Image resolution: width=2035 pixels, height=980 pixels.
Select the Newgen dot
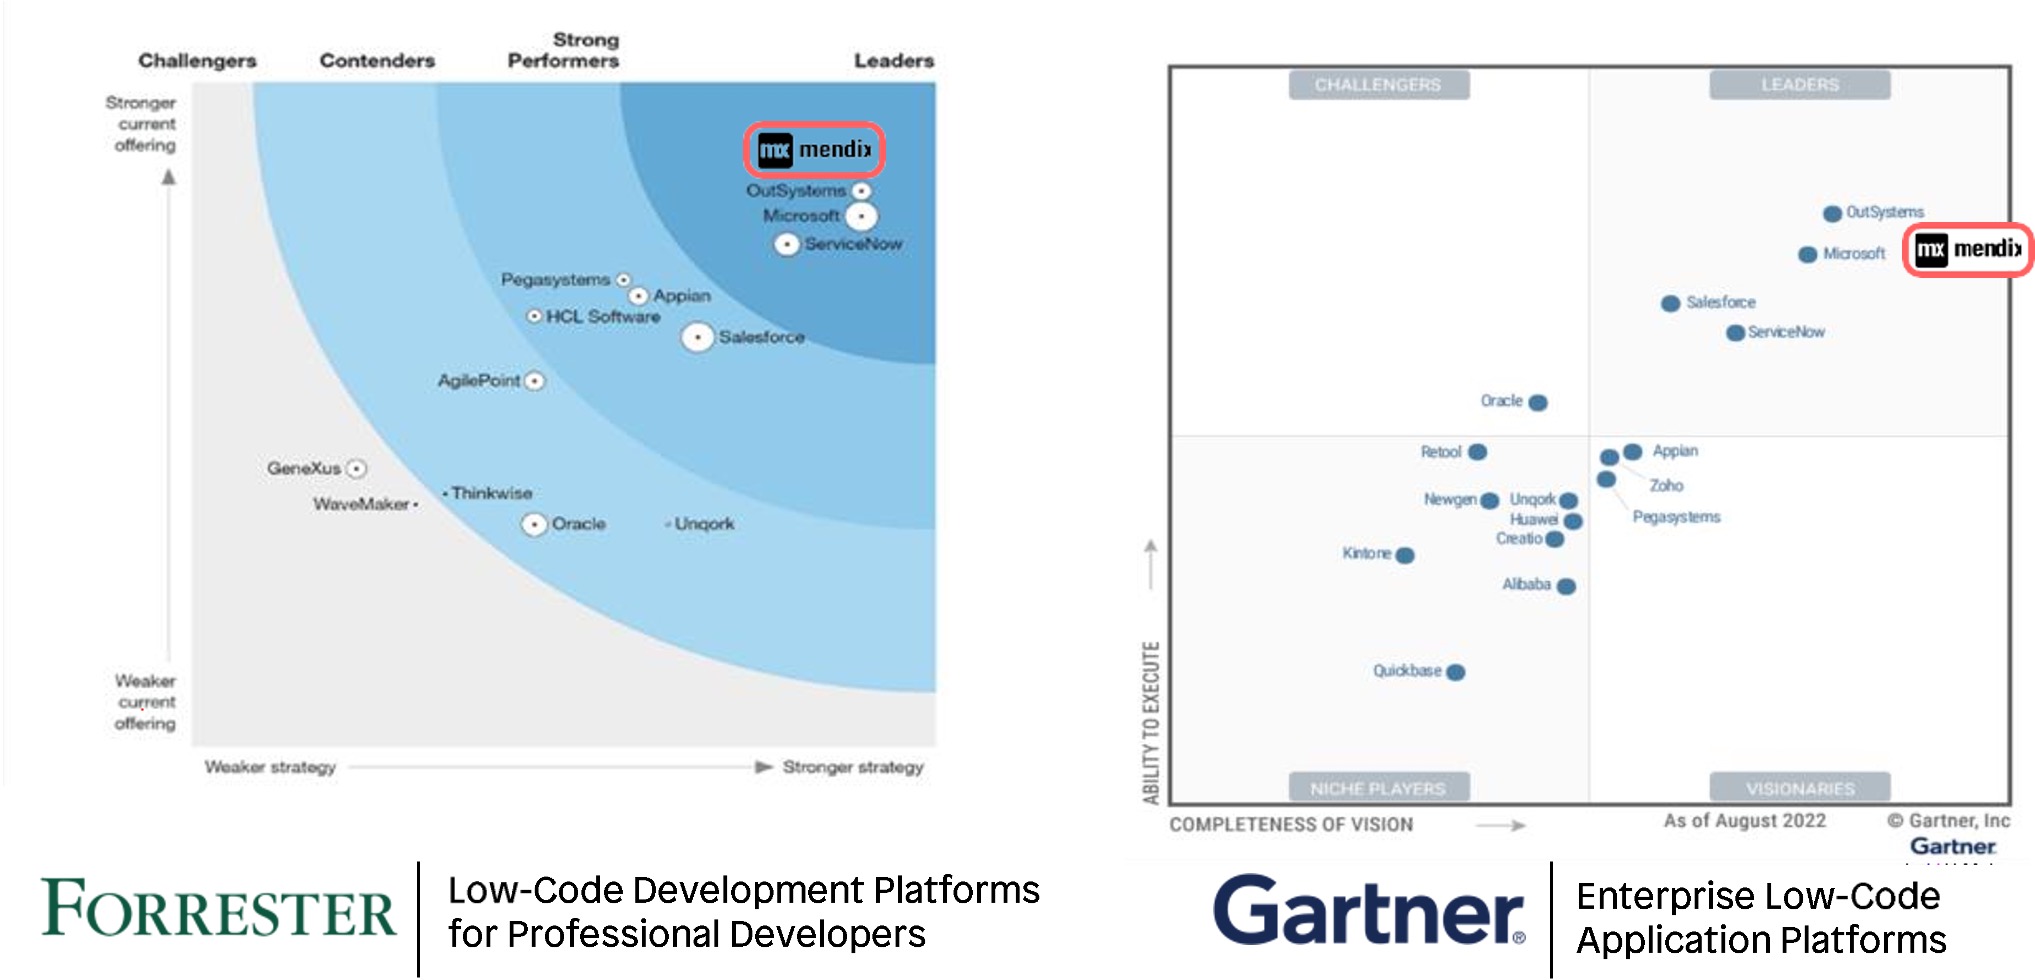click(x=1489, y=501)
